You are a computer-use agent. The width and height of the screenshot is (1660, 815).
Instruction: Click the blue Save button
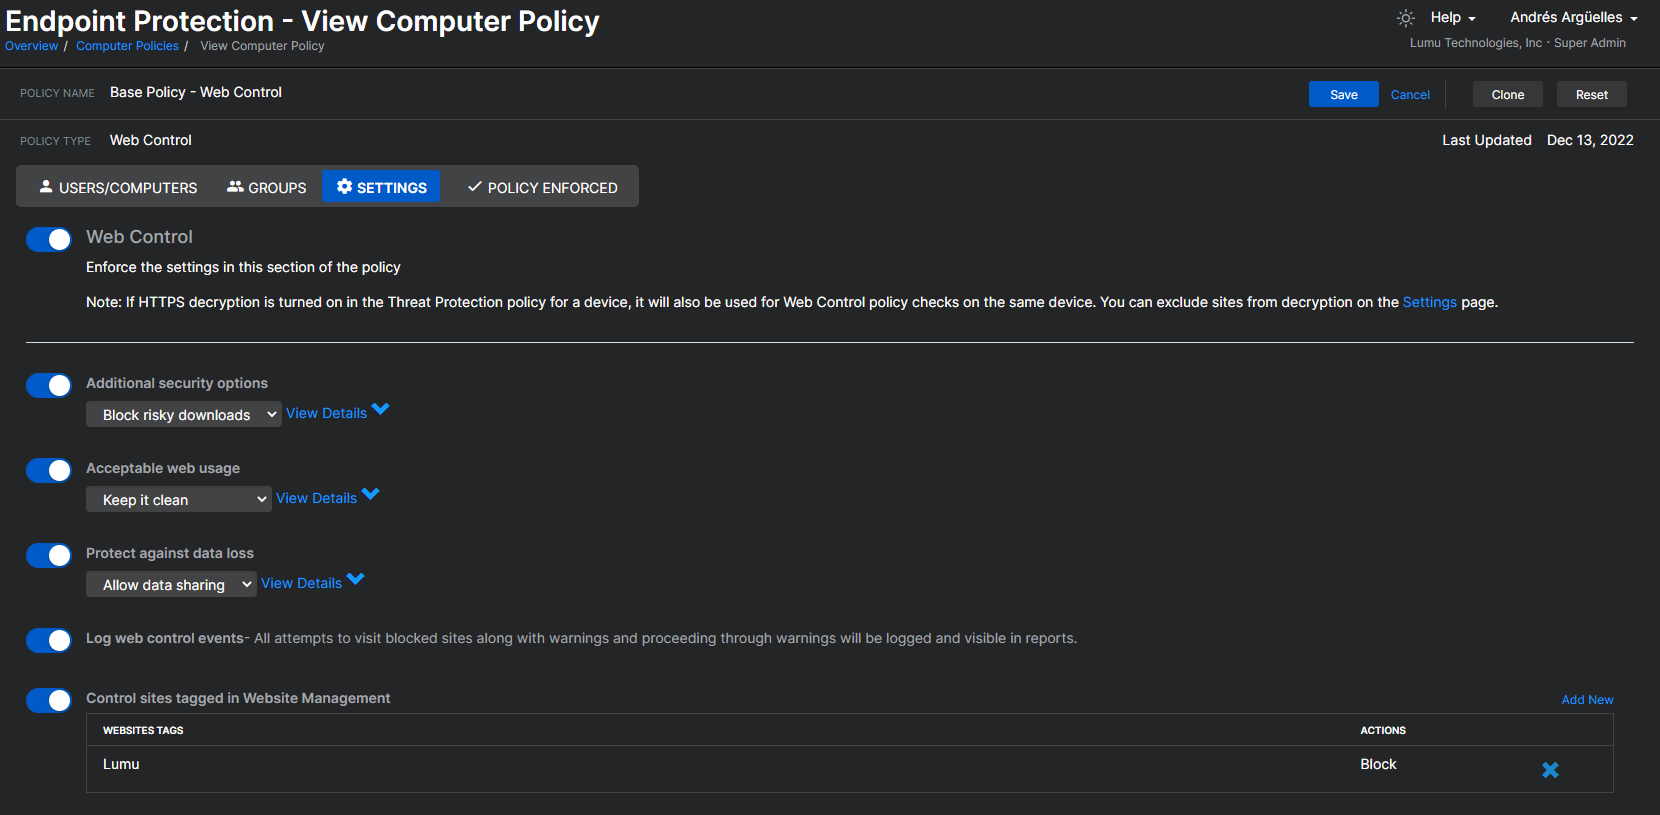click(x=1343, y=94)
